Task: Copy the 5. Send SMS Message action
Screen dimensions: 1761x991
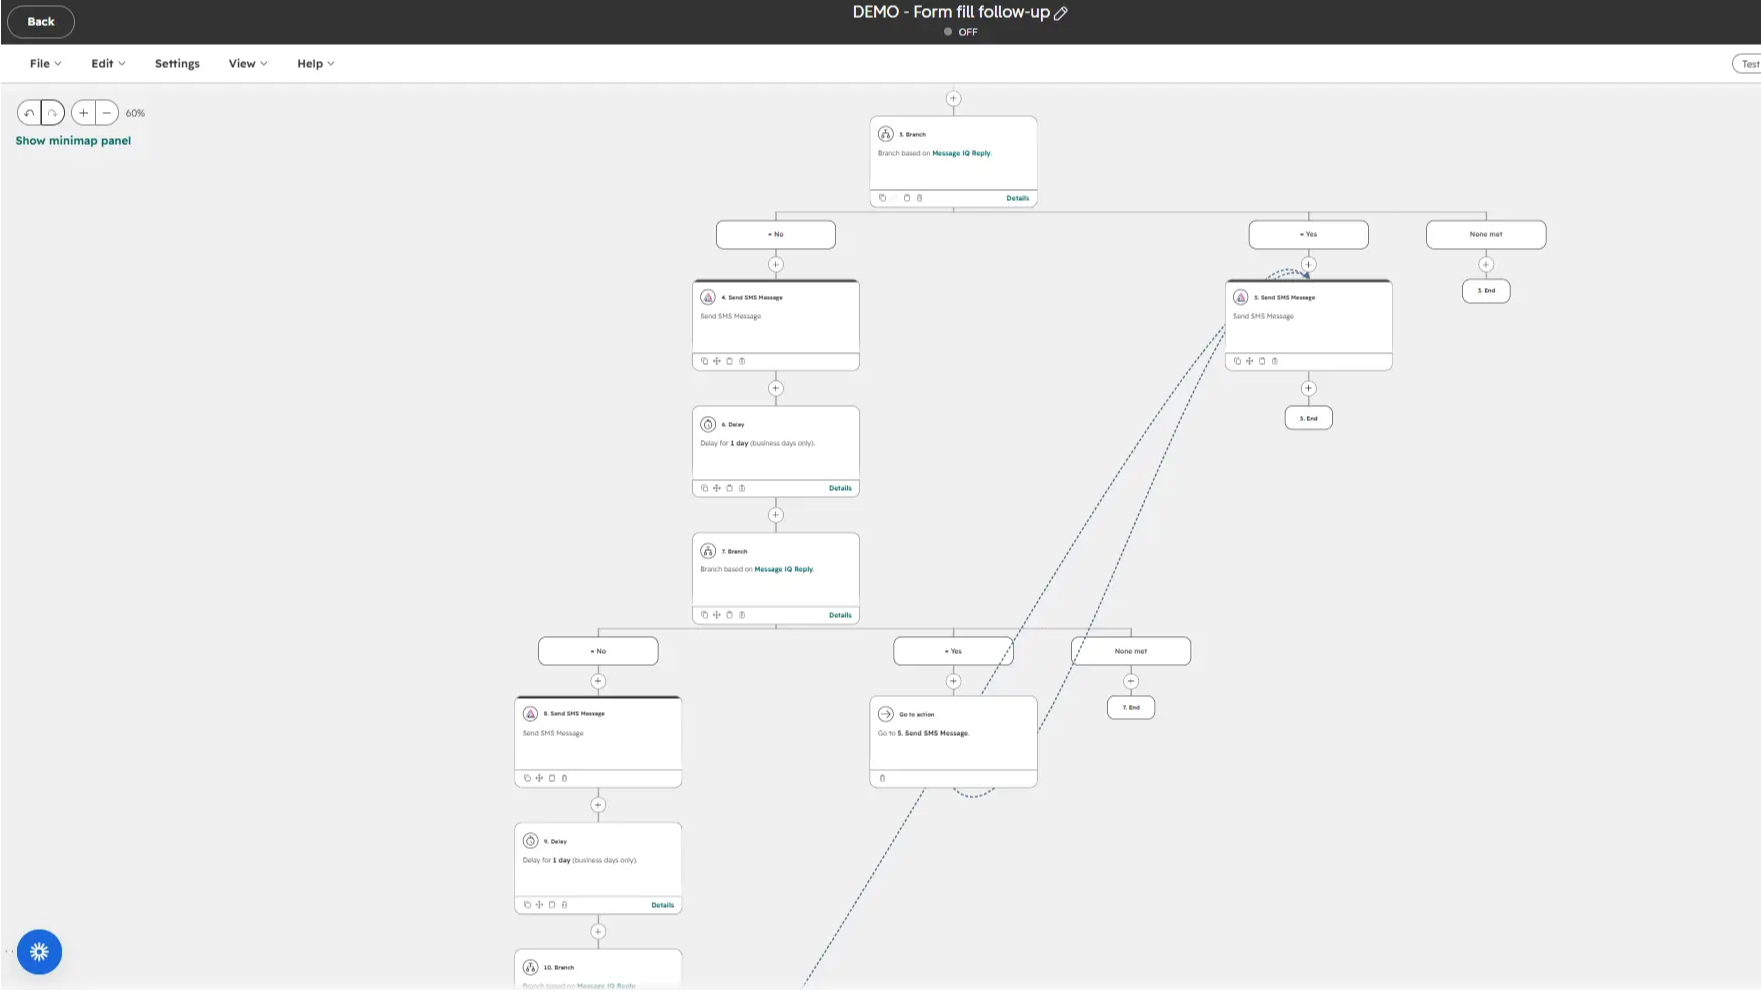Action: click(1237, 361)
